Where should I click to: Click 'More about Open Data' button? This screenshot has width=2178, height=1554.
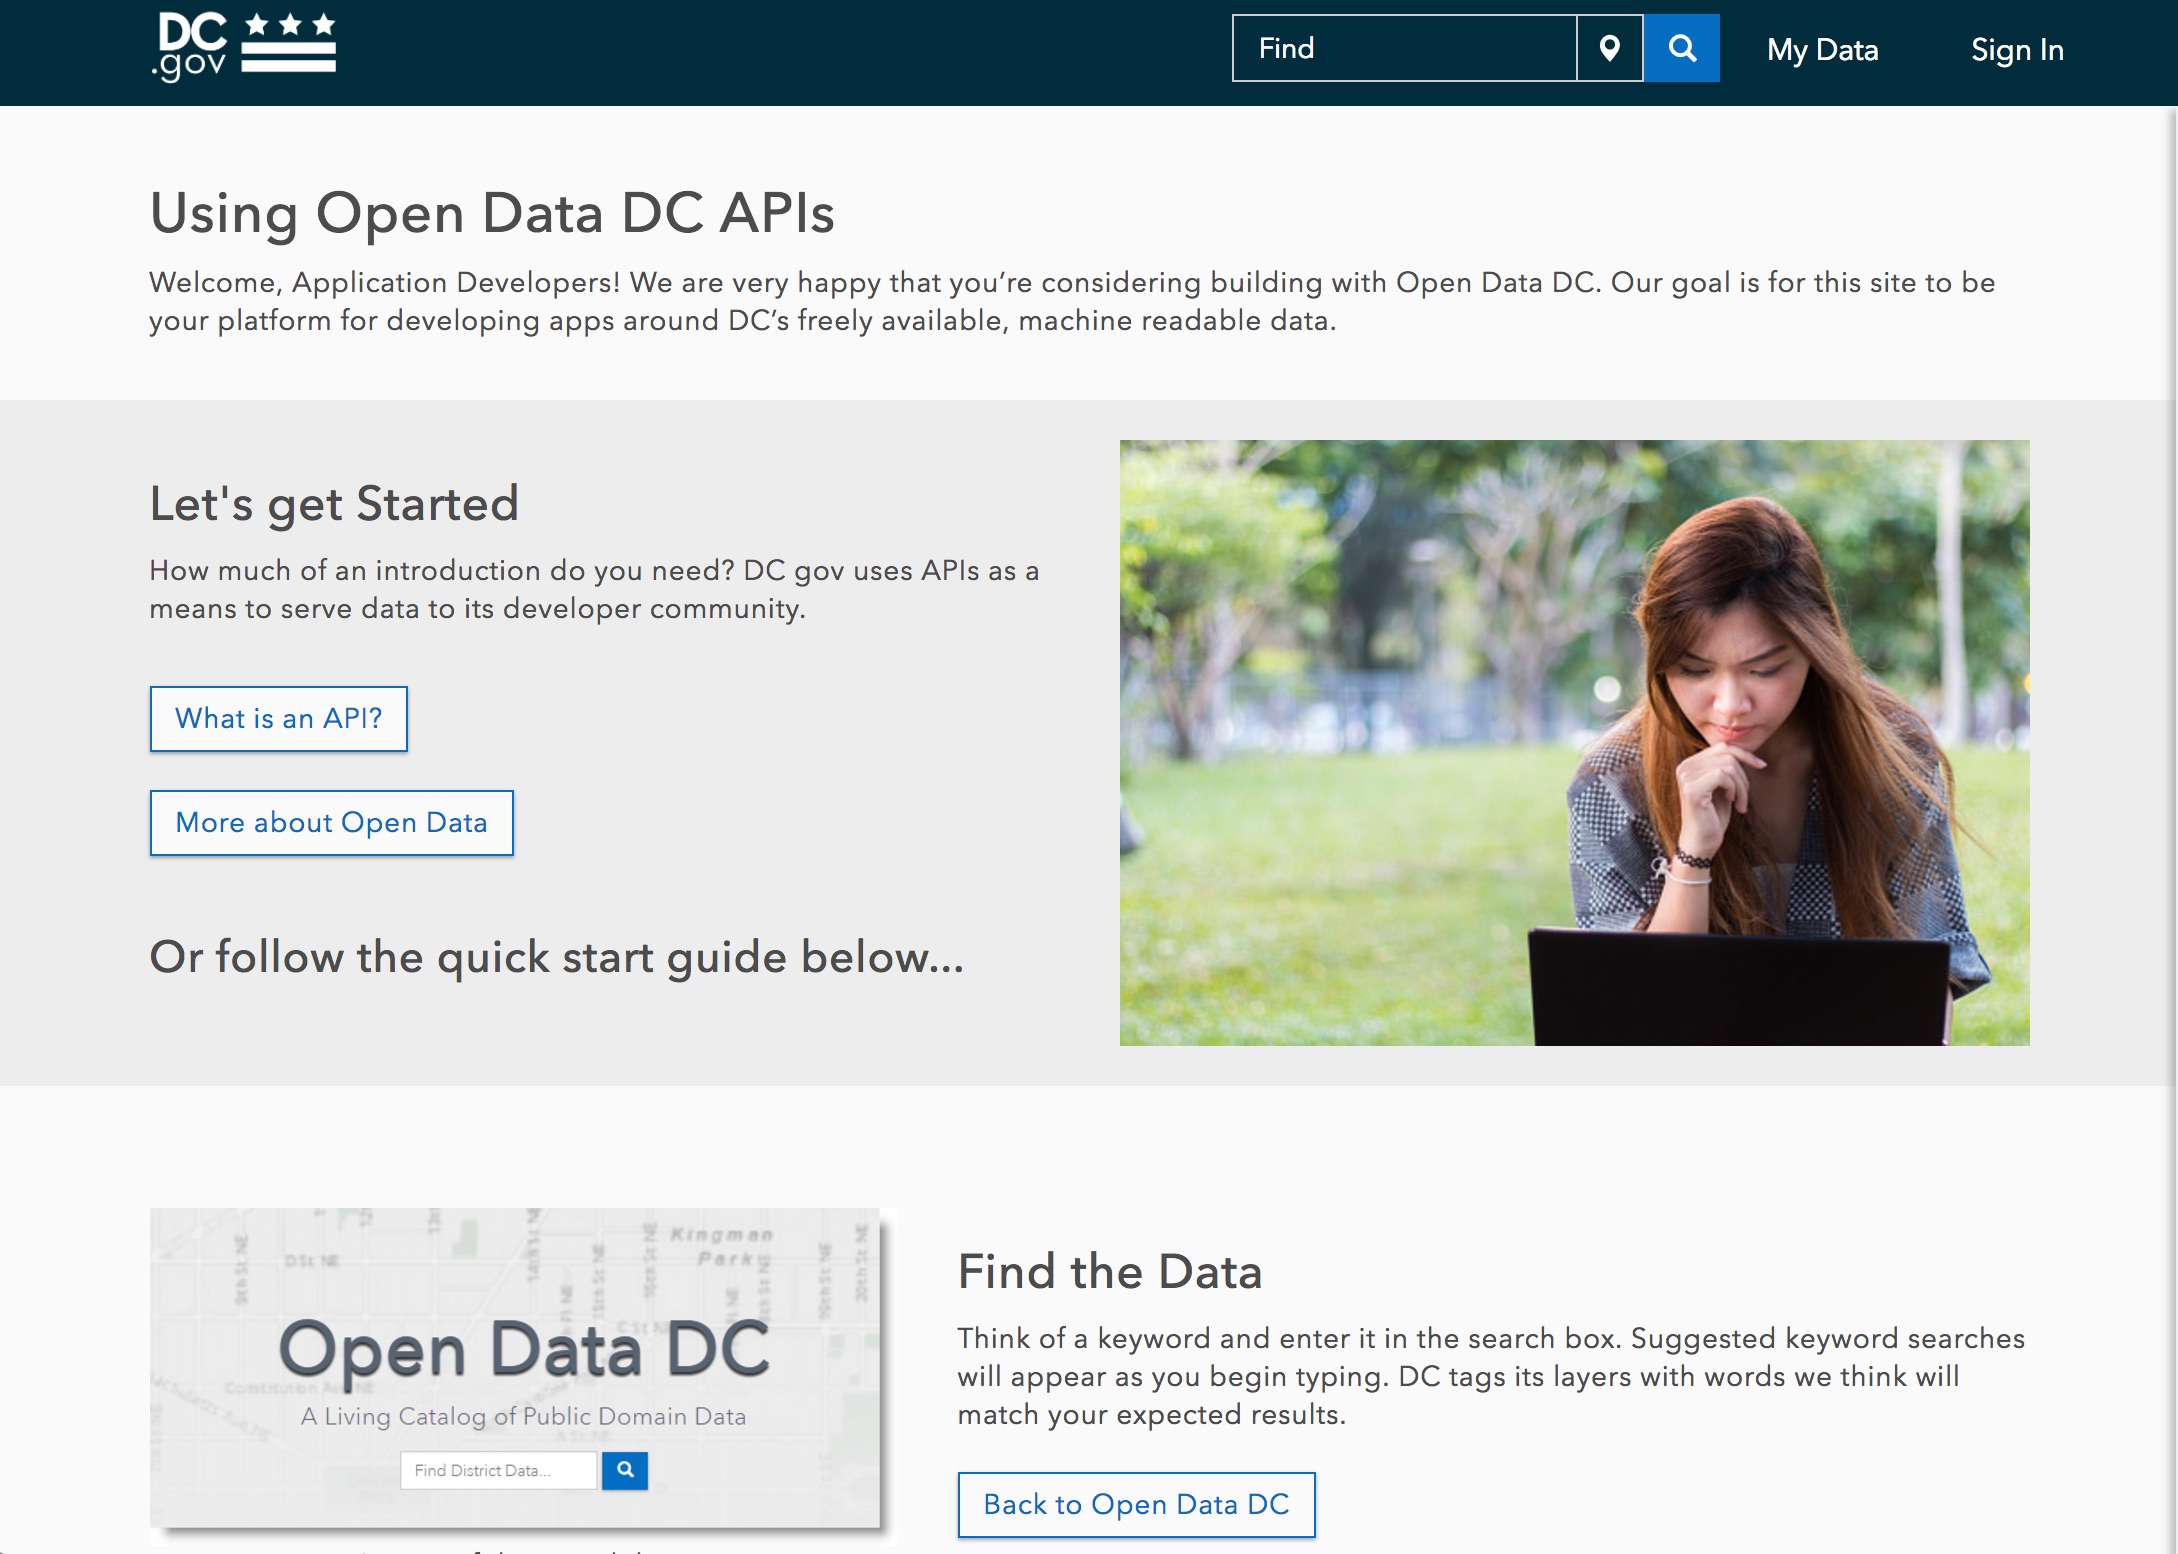pos(331,822)
